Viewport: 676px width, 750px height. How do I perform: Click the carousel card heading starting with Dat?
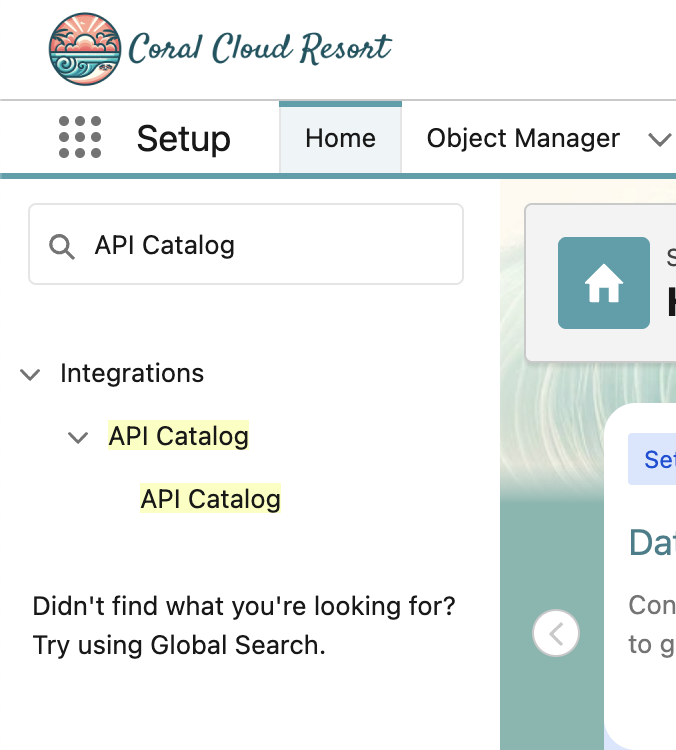click(x=652, y=543)
